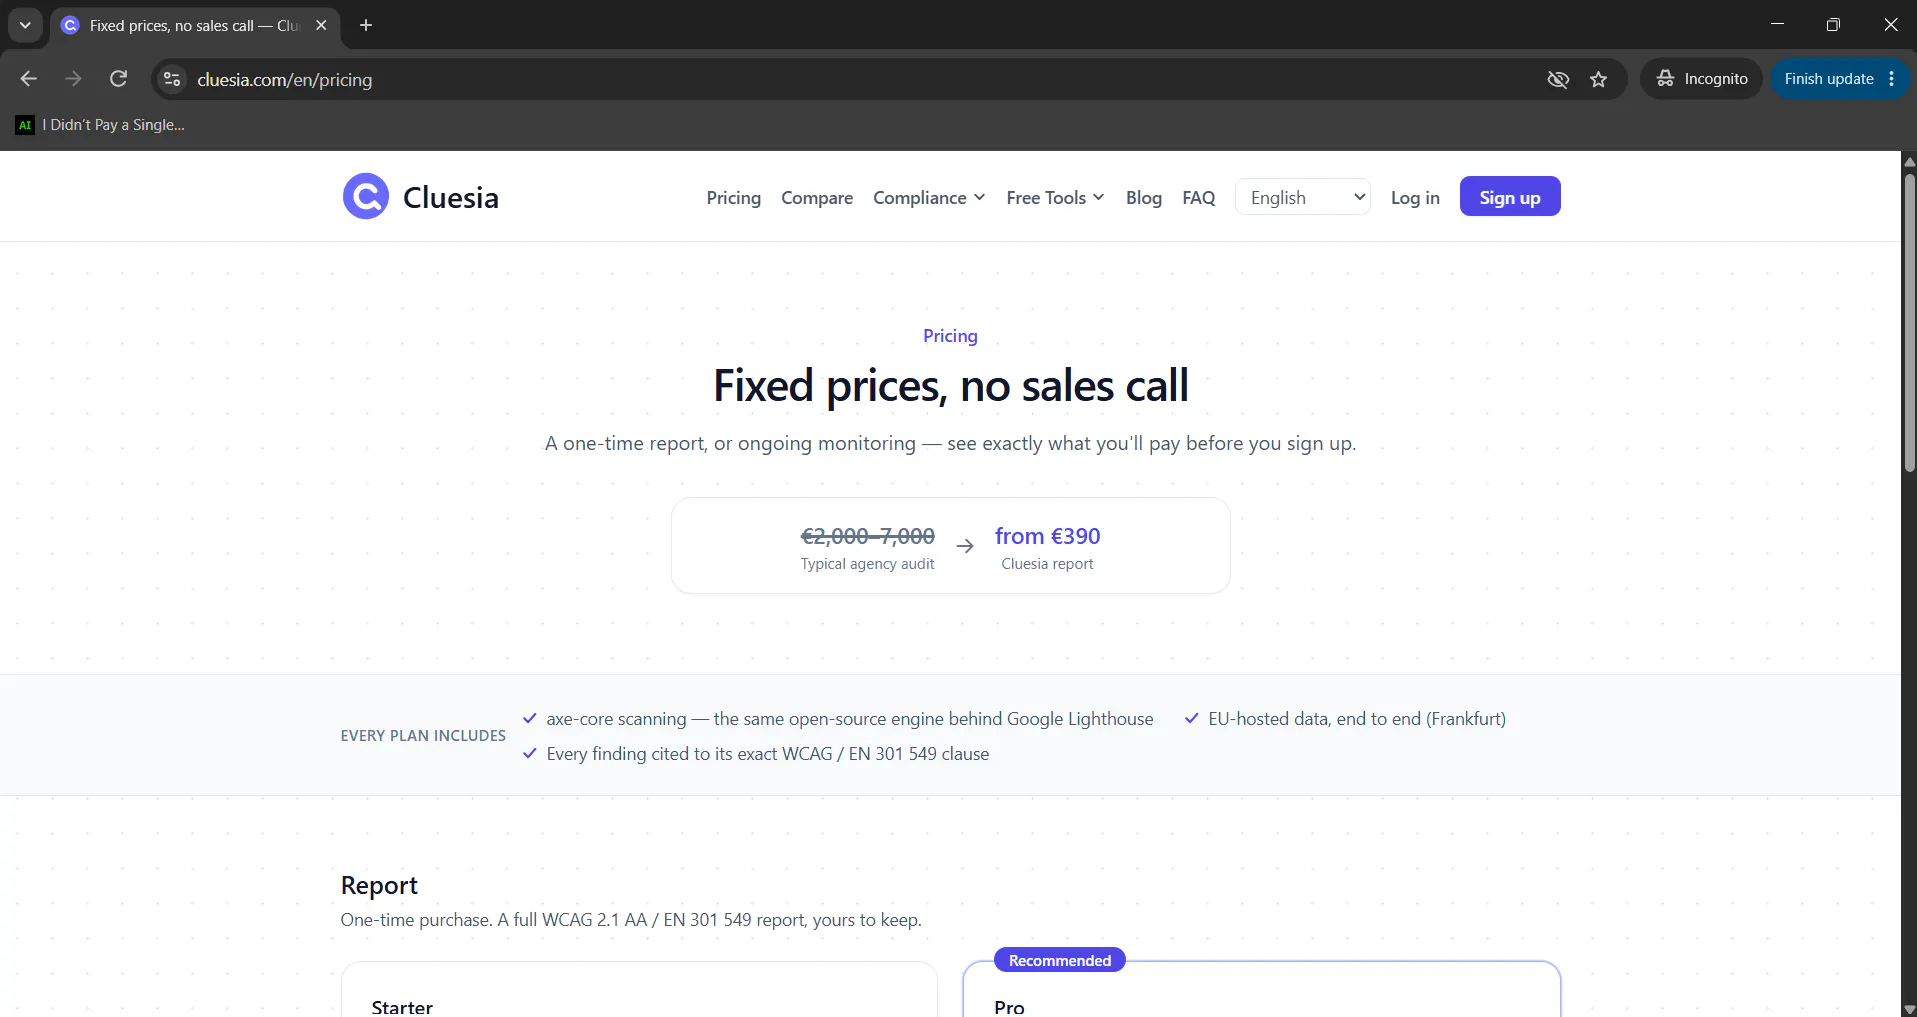Click the 'Fixed prices, no sales call' heading
Screen dimensions: 1917x1017
(x=951, y=386)
